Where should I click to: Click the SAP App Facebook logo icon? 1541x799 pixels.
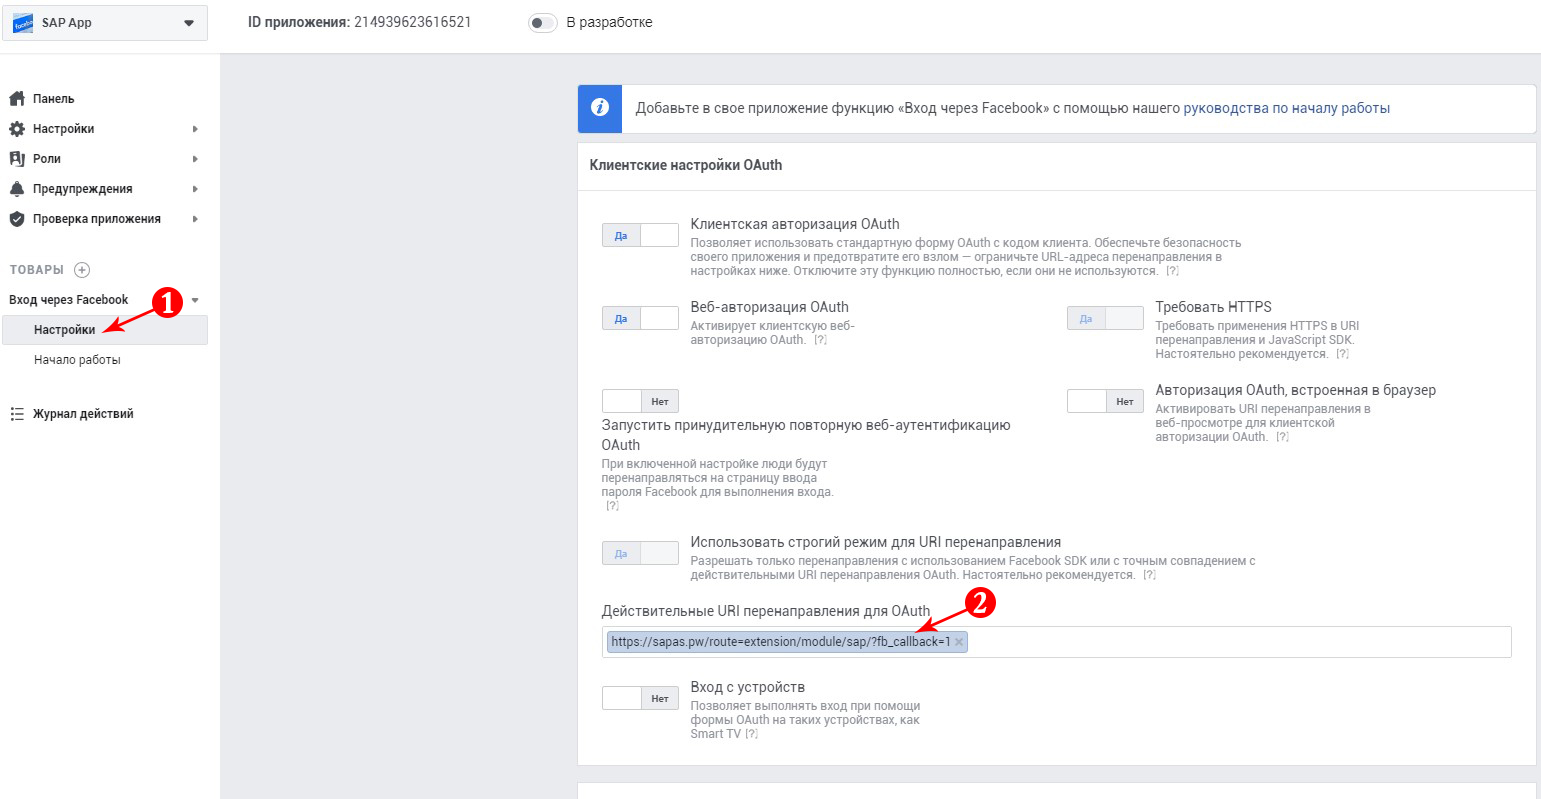[22, 23]
